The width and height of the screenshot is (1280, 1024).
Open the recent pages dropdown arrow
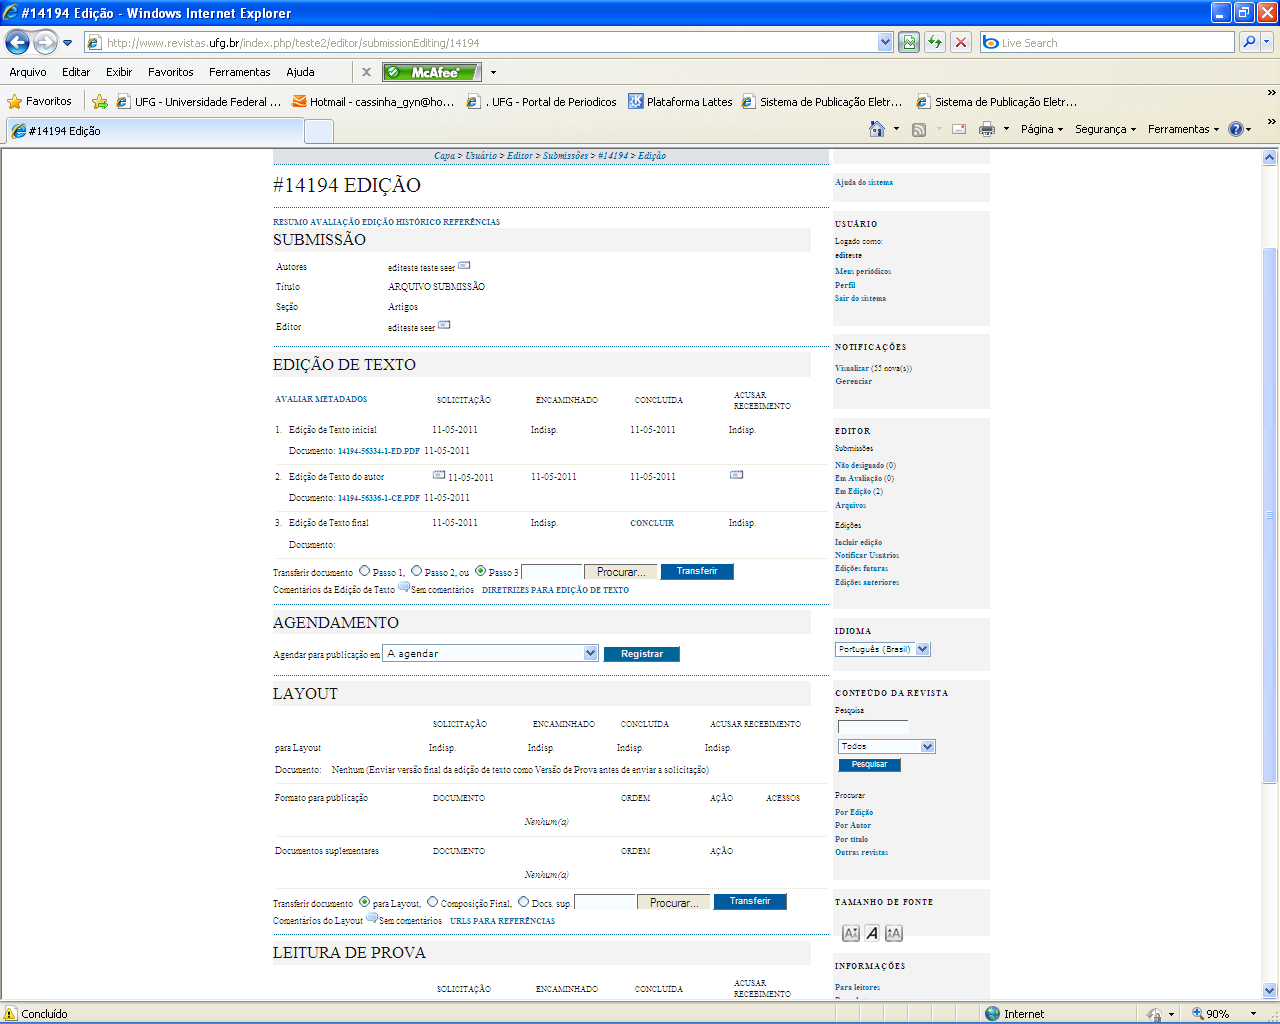pyautogui.click(x=67, y=43)
